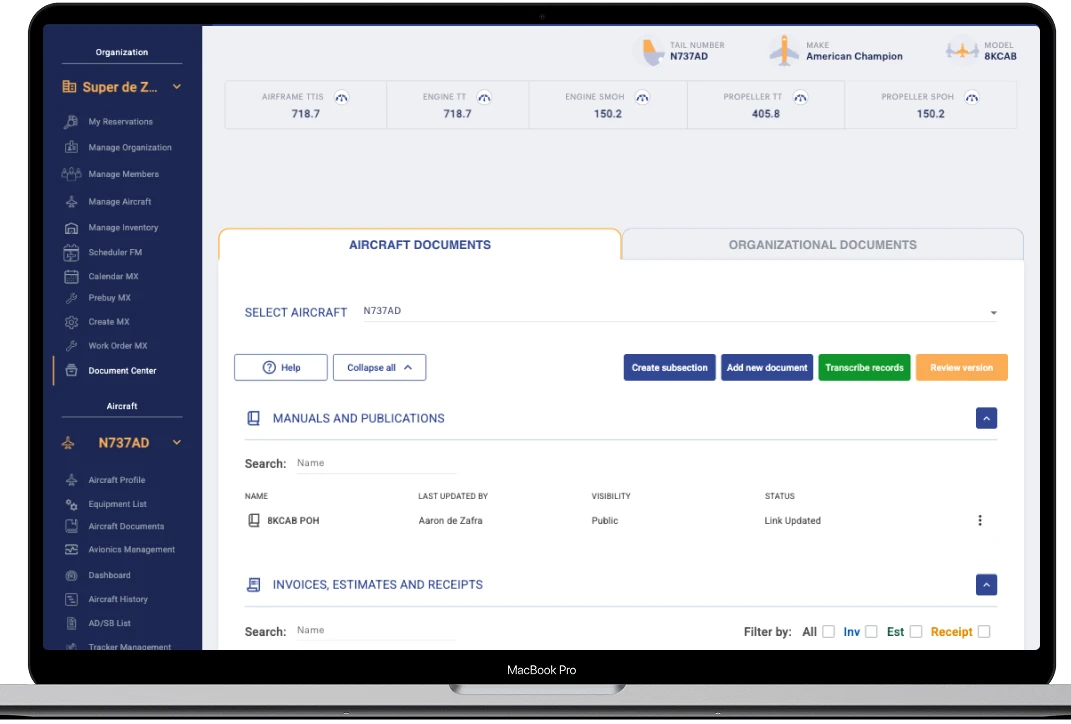Click the Create MX gear icon

coord(71,322)
